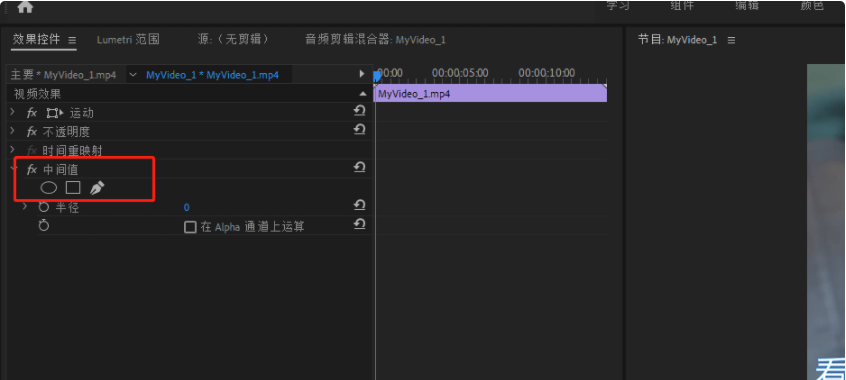Open the 节目 MyVideo_1 panel menu icon
This screenshot has width=846, height=380.
(x=732, y=40)
